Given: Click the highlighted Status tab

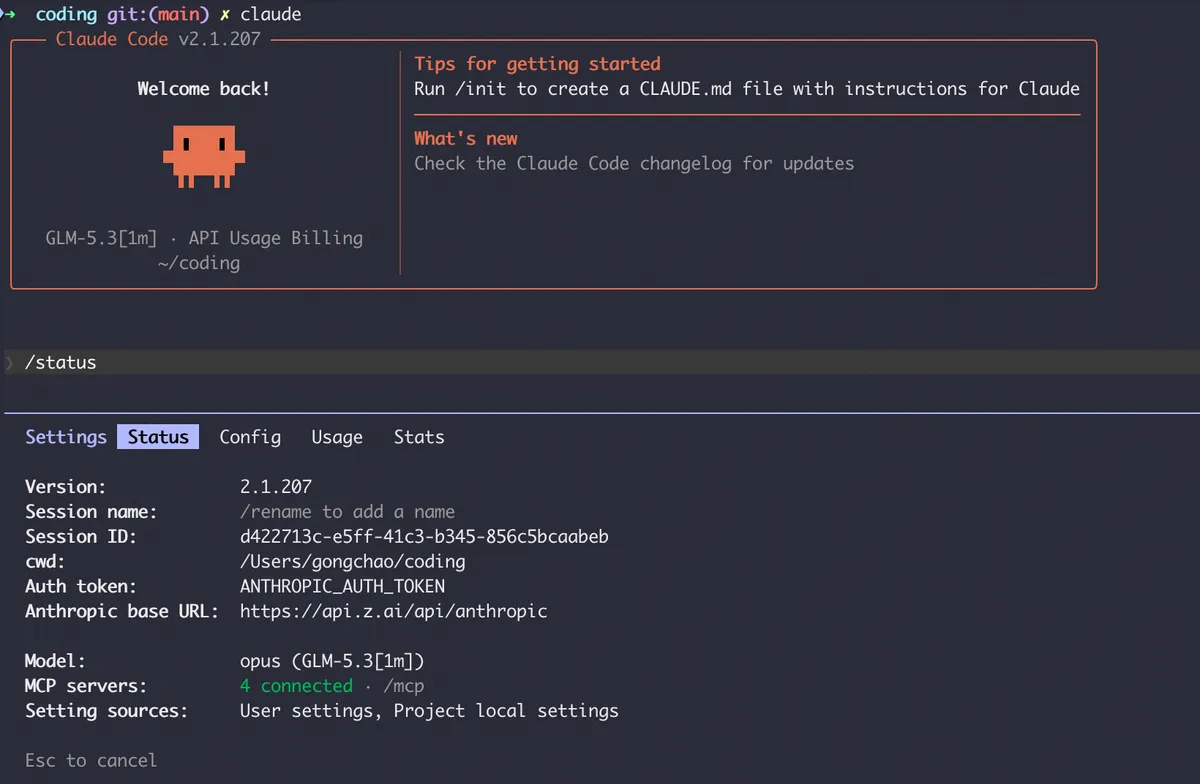Looking at the screenshot, I should (x=158, y=437).
